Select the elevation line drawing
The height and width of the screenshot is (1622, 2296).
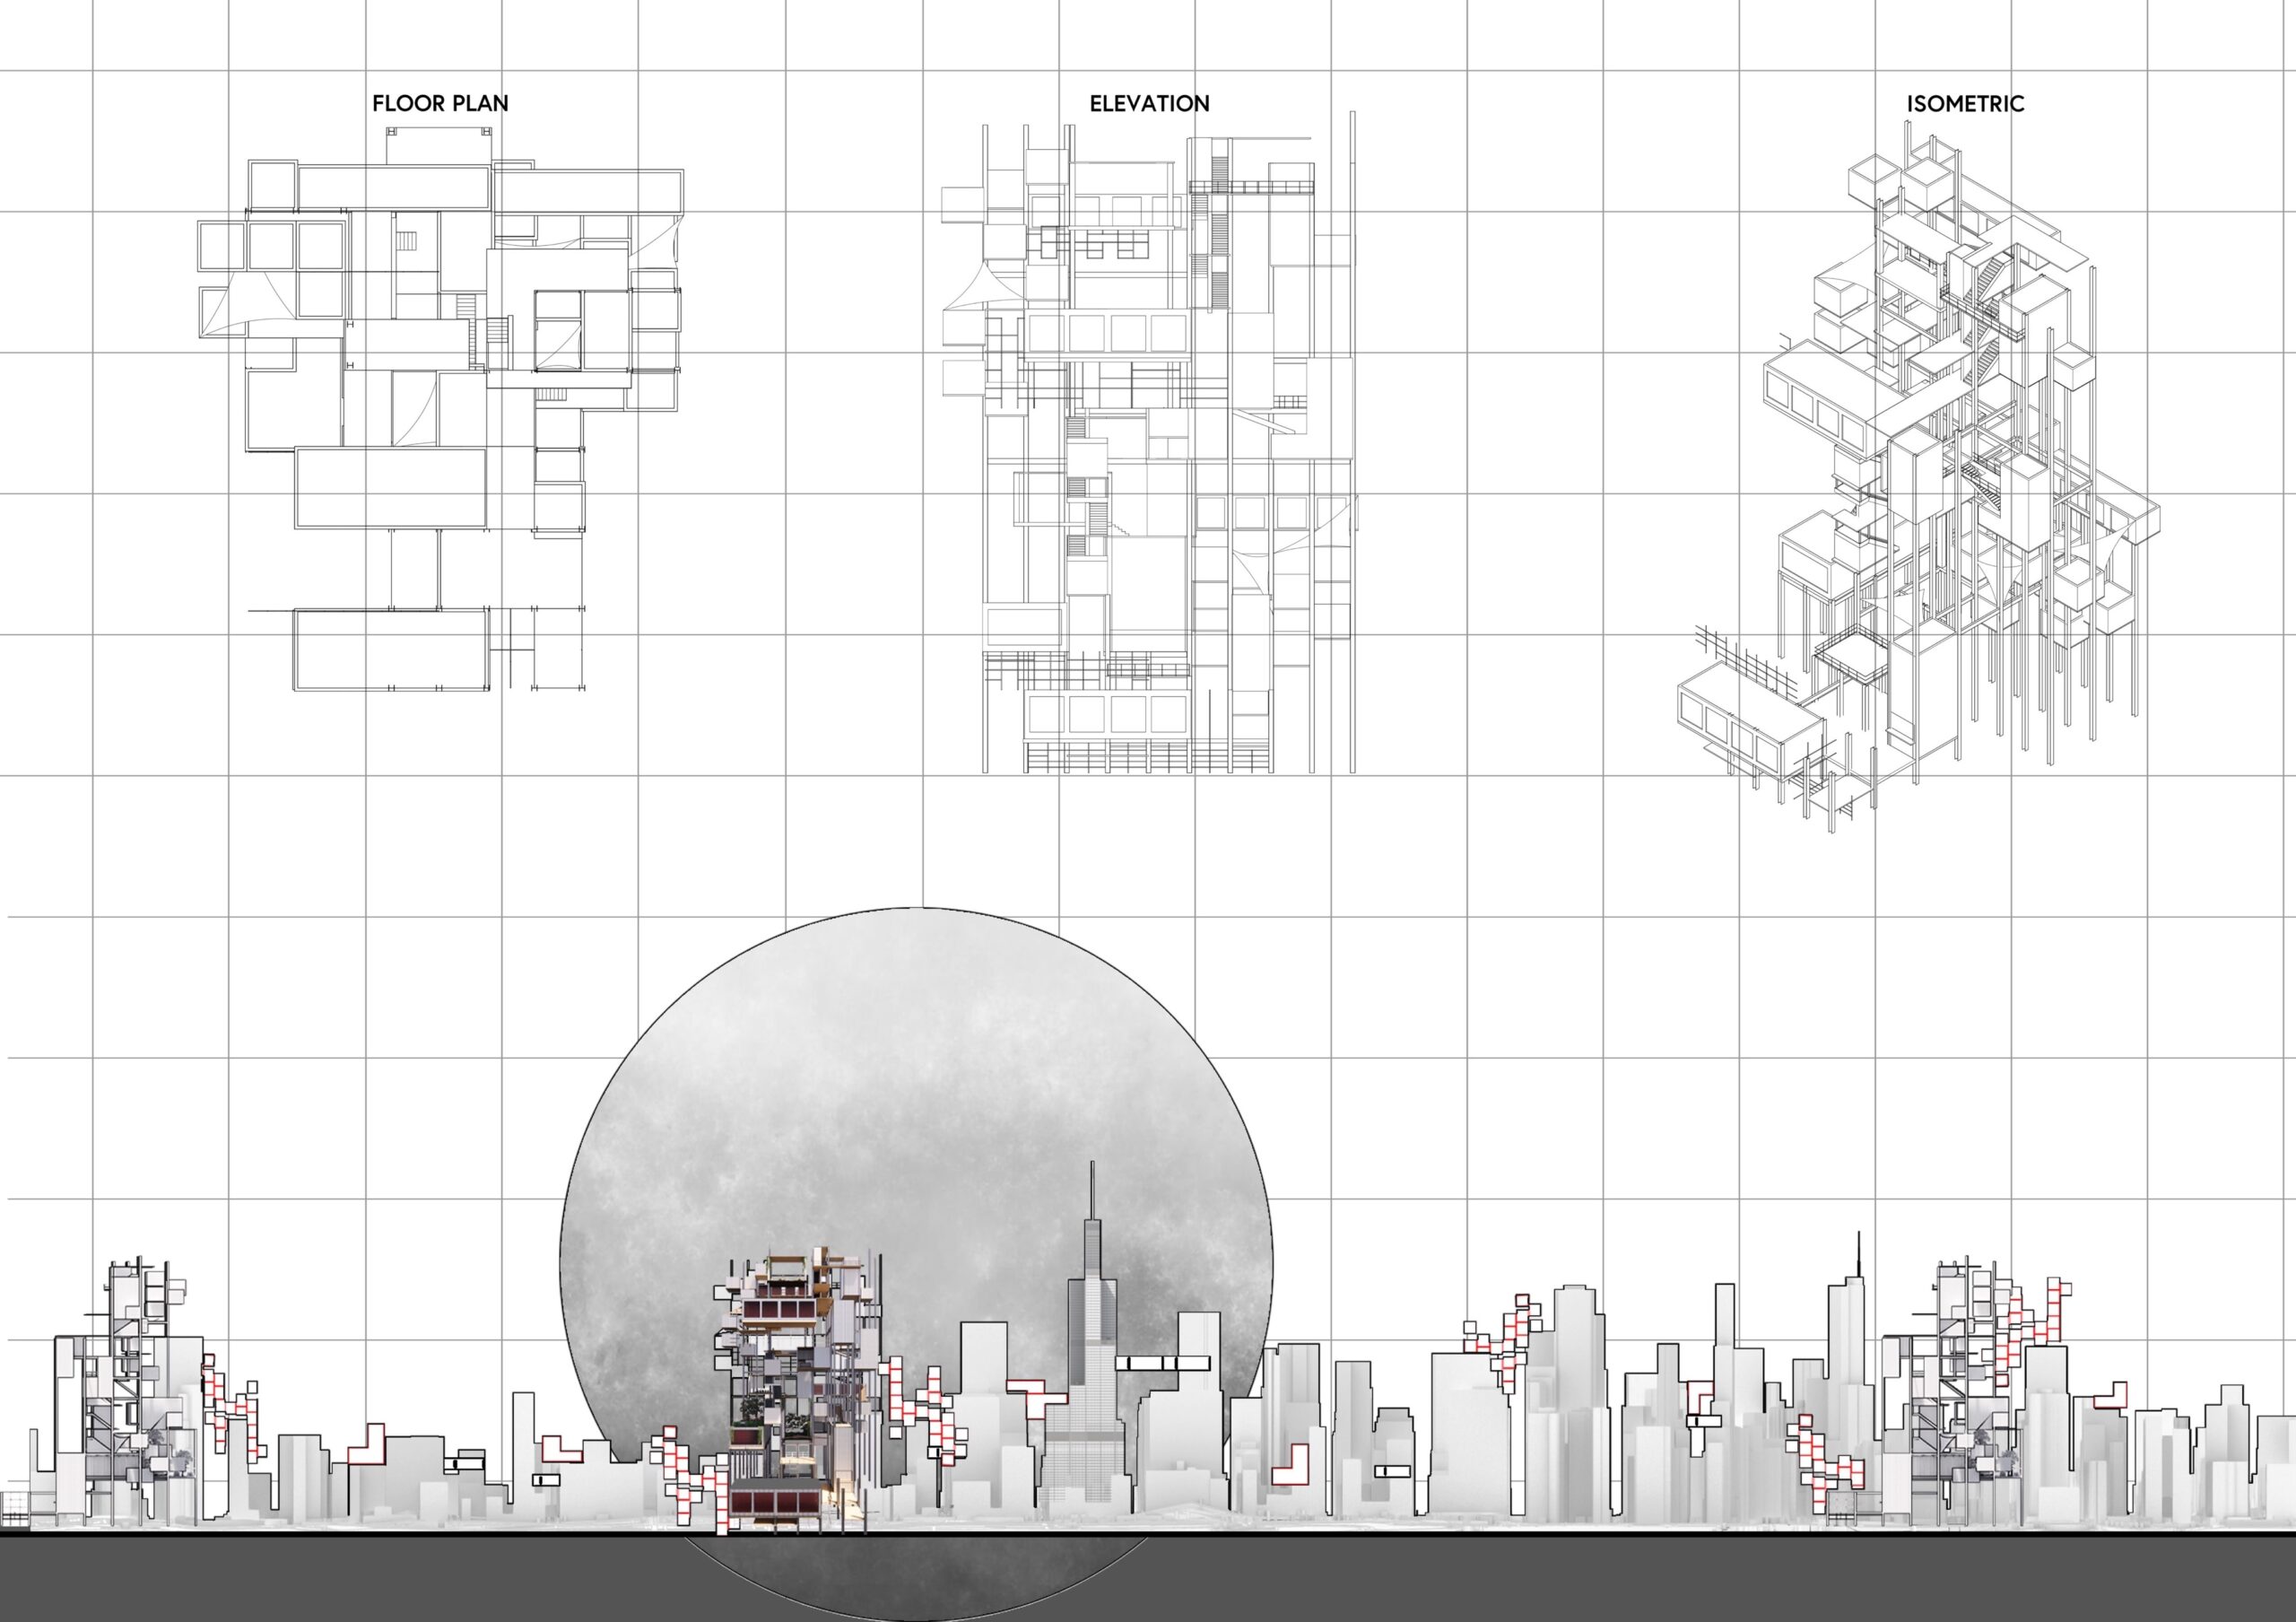pos(1149,442)
